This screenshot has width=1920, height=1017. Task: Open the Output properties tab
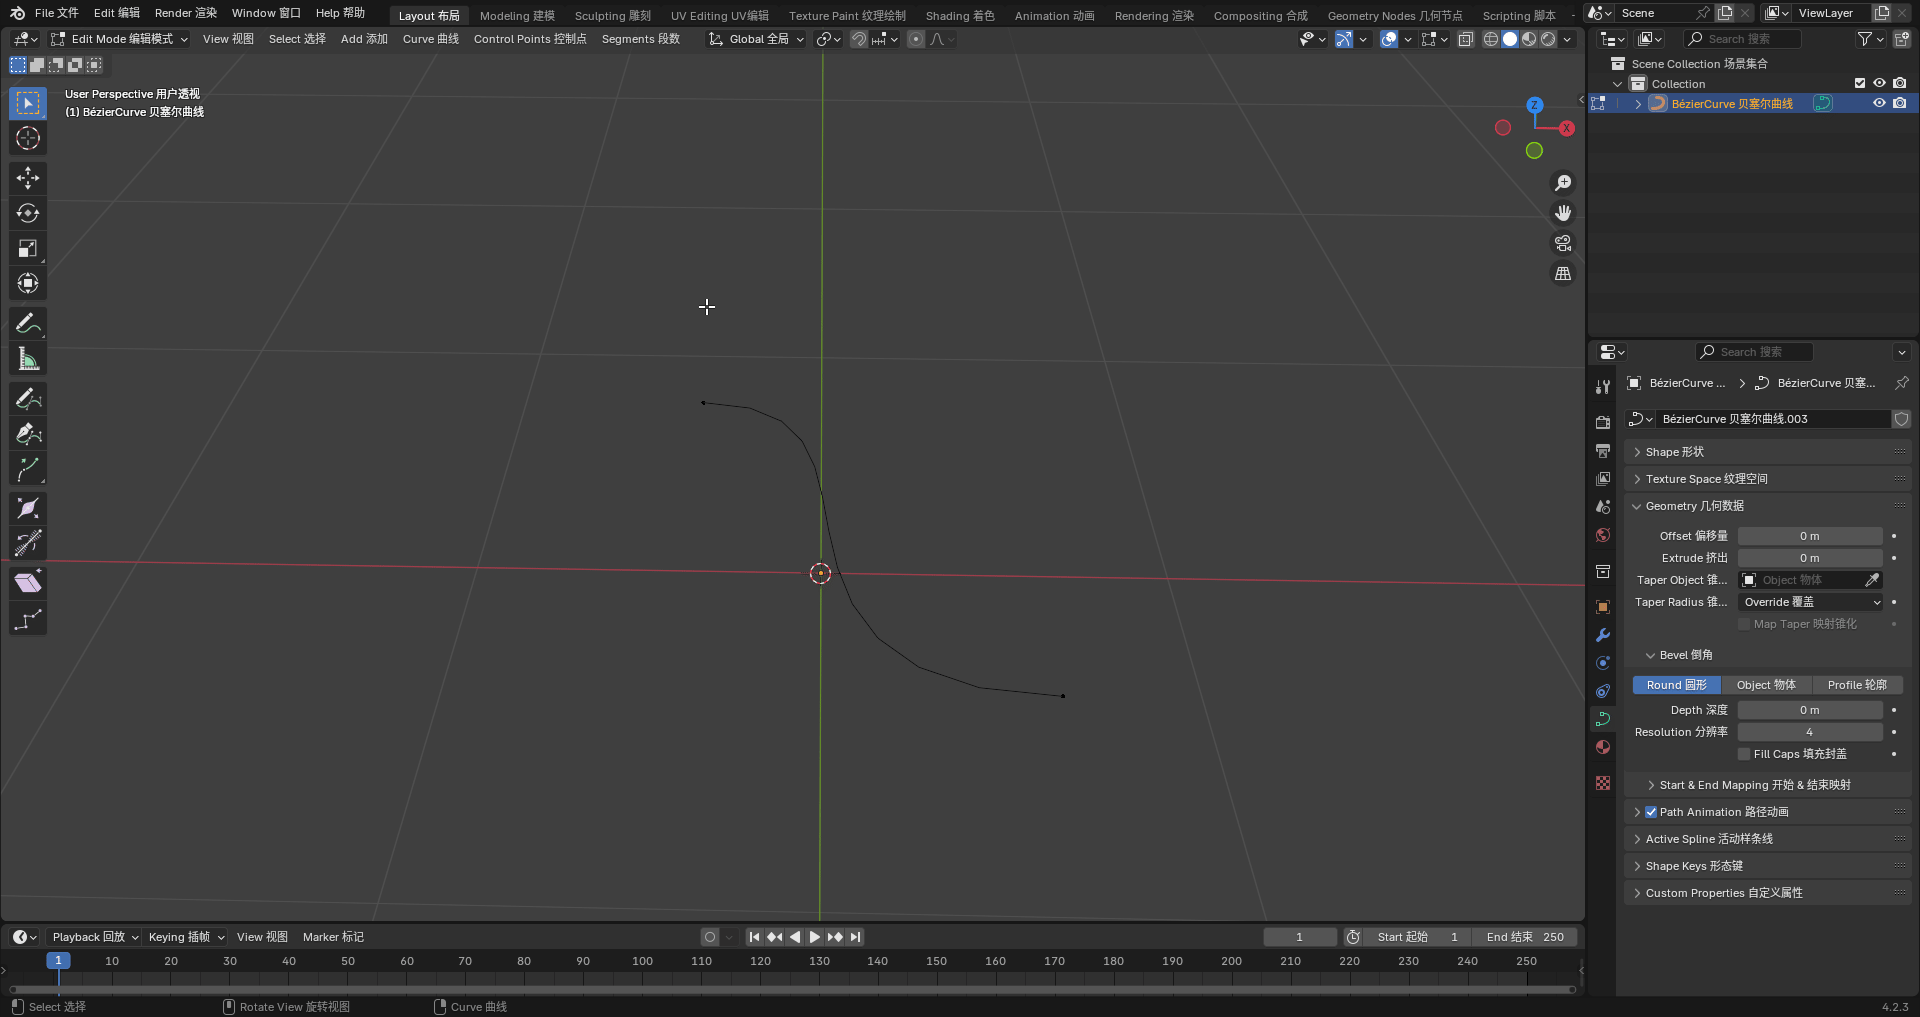tap(1603, 450)
